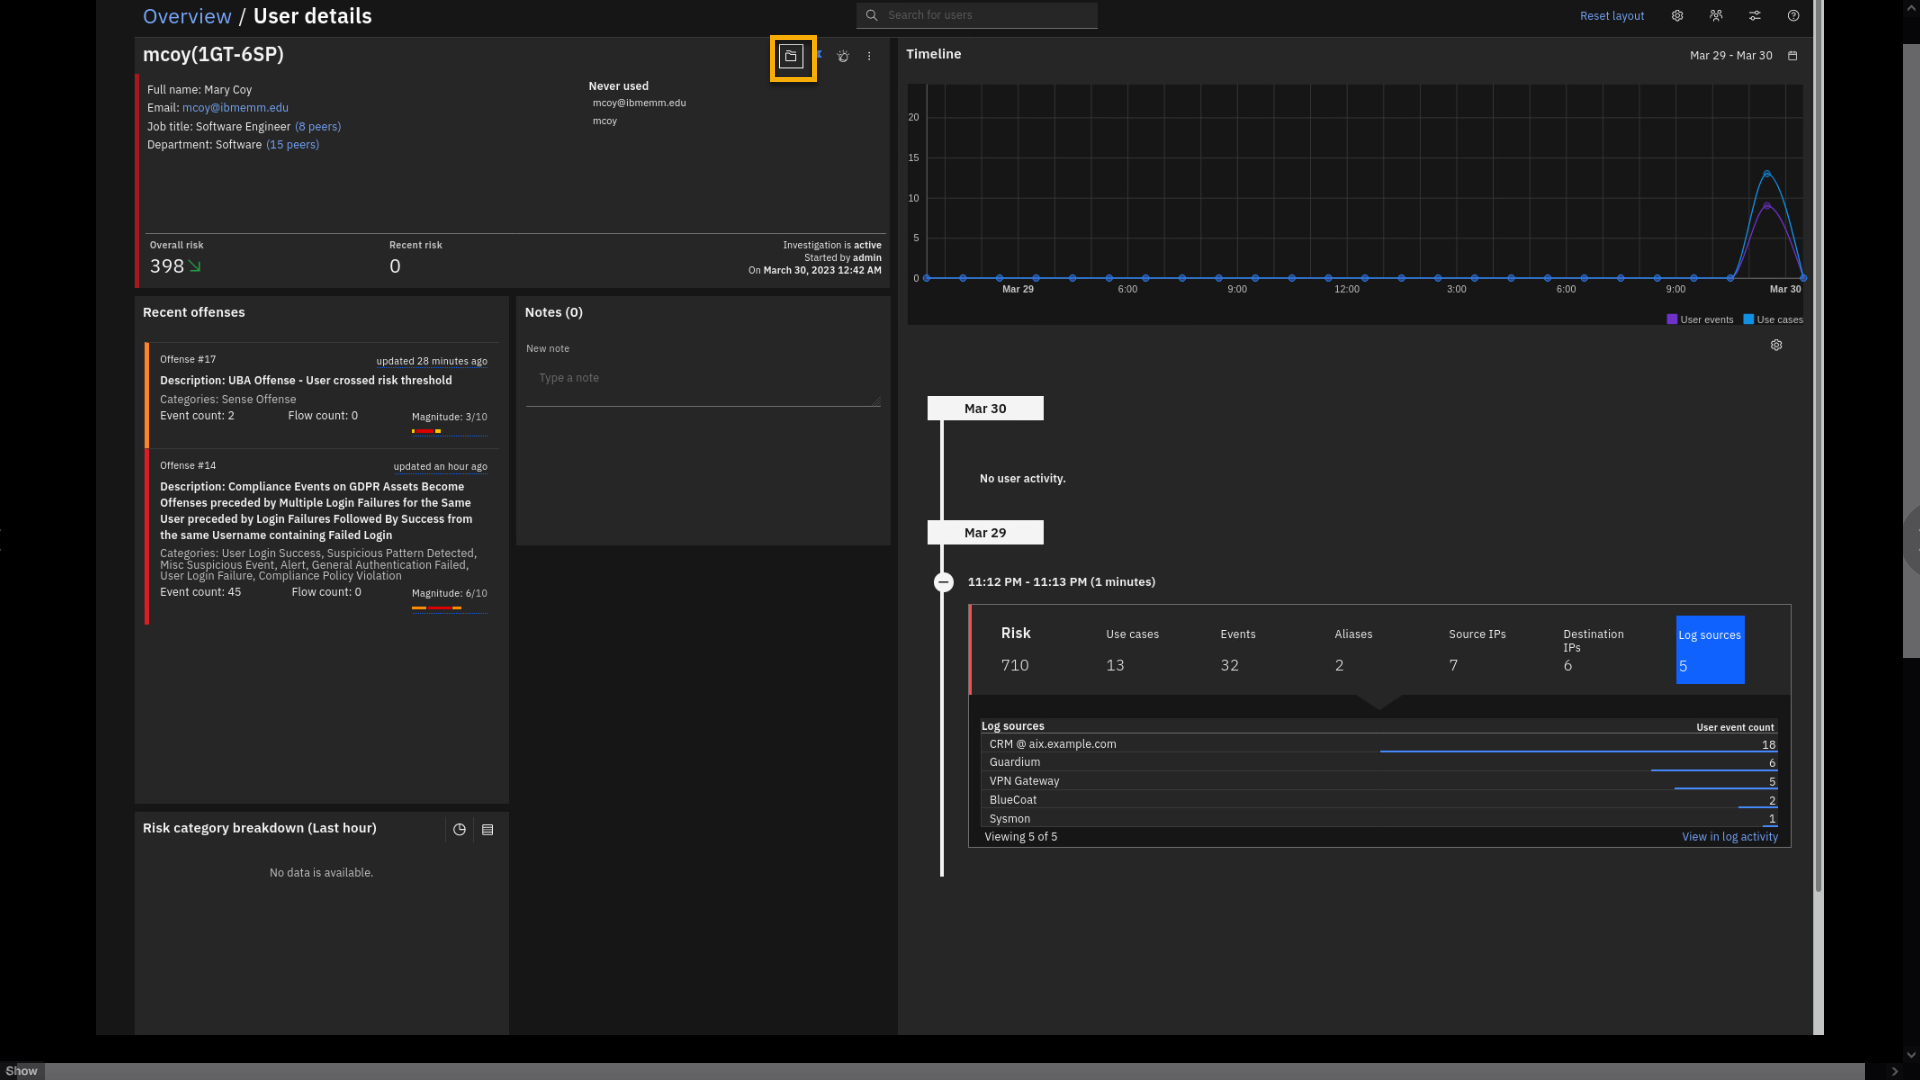Open the user card overflow menu
This screenshot has height=1080, width=1920.
(869, 57)
